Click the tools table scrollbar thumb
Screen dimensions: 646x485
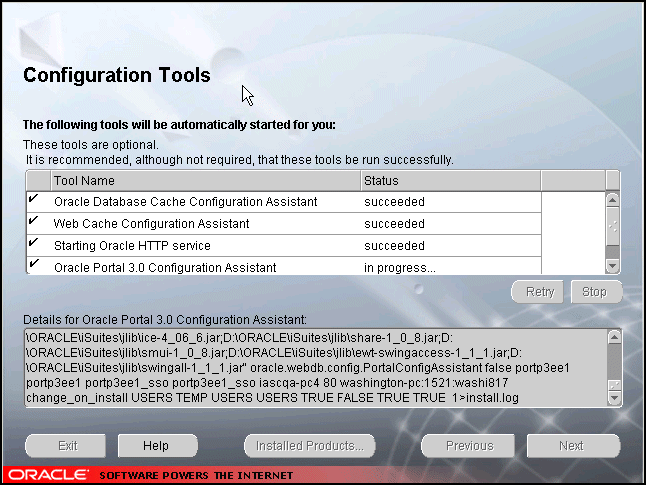coord(613,226)
